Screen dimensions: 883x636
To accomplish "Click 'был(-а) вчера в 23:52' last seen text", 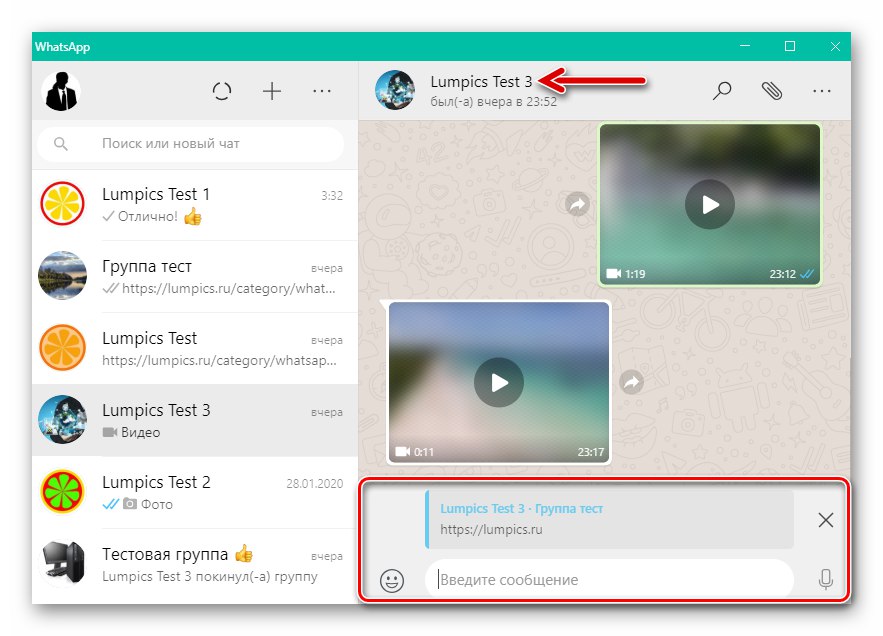I will (493, 102).
